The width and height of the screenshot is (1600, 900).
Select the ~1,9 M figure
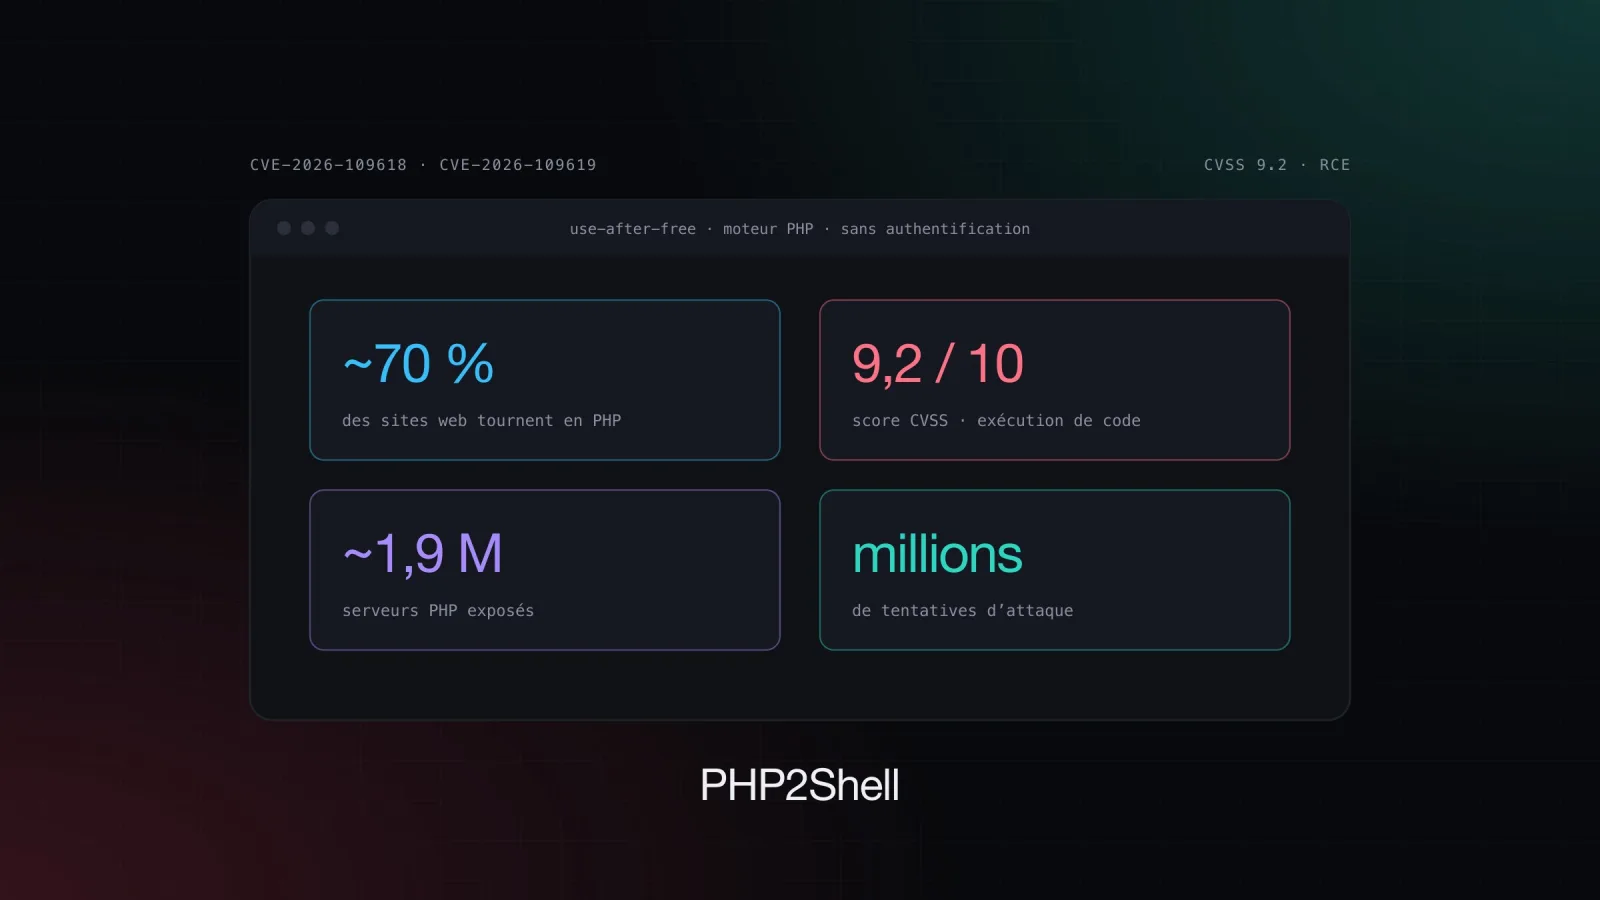click(422, 553)
